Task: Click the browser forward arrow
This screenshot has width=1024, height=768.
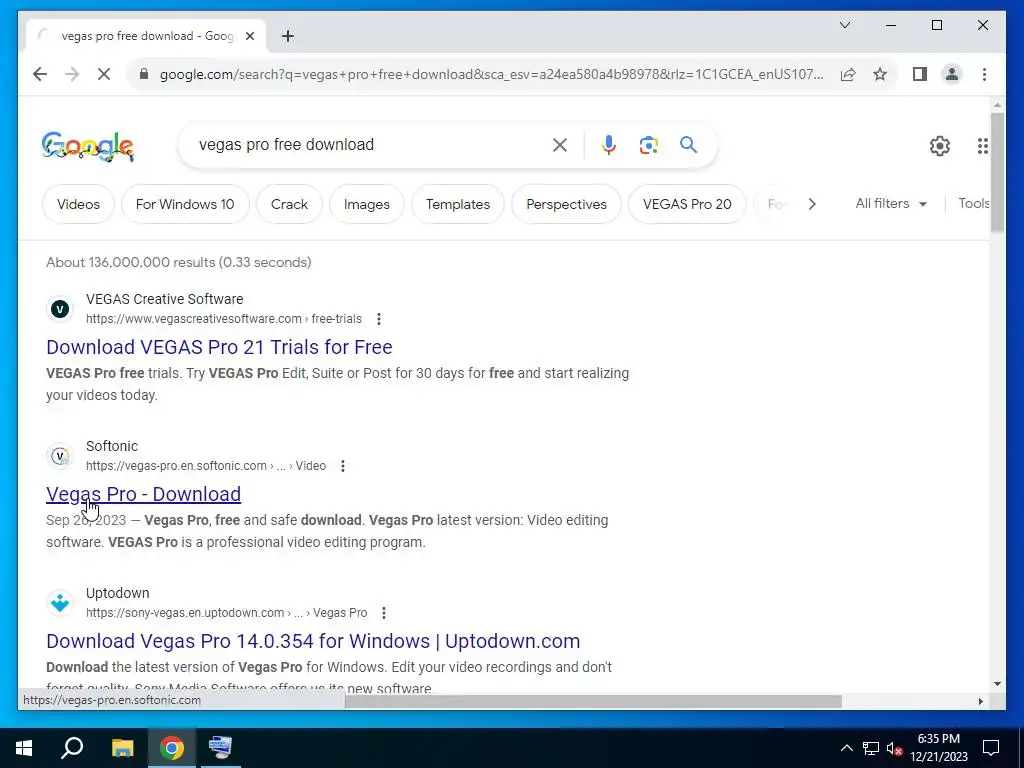Action: (x=72, y=74)
